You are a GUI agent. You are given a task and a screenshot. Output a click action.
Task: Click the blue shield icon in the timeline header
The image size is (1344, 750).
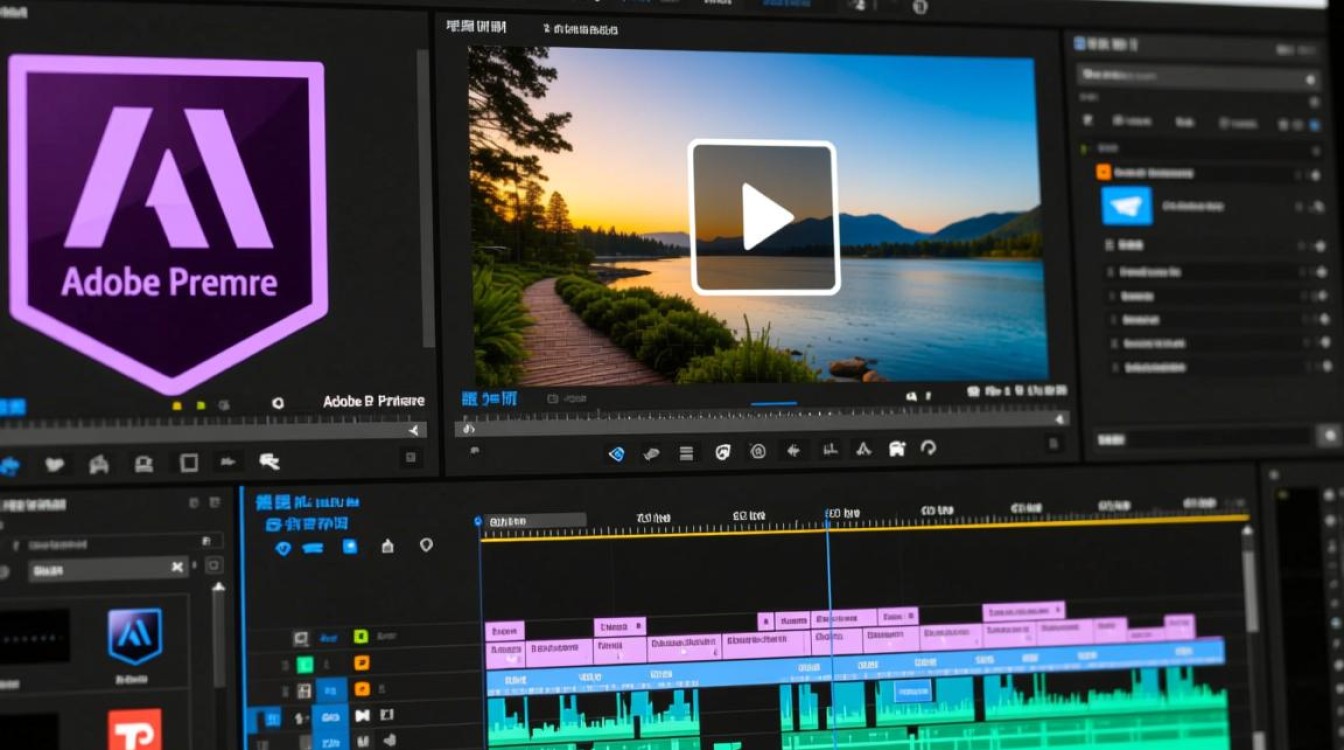282,548
